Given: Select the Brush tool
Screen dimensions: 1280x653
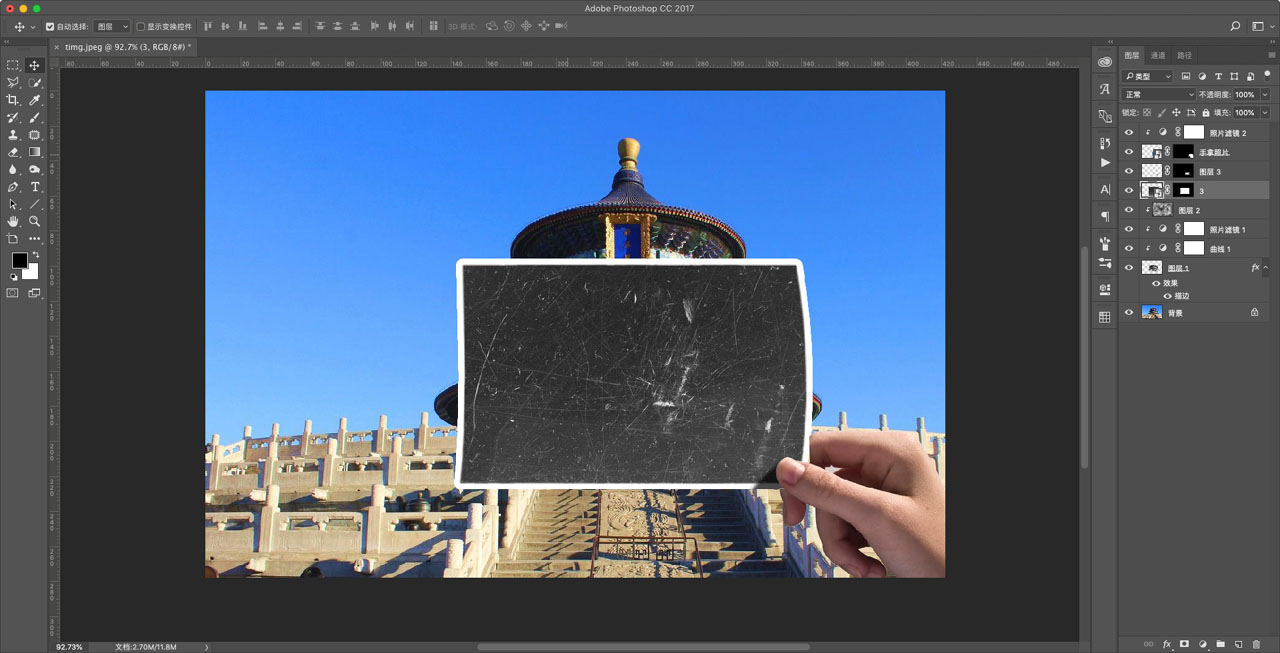Looking at the screenshot, I should point(35,118).
